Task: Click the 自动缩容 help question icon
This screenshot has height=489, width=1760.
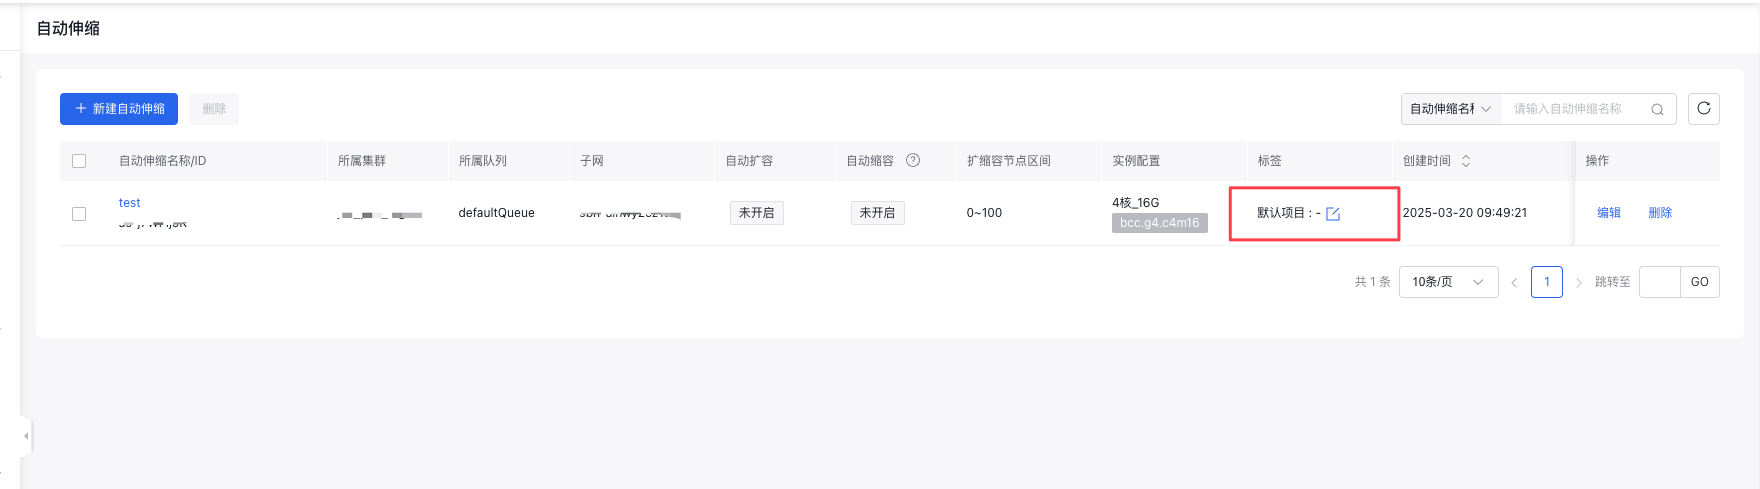Action: pyautogui.click(x=912, y=160)
